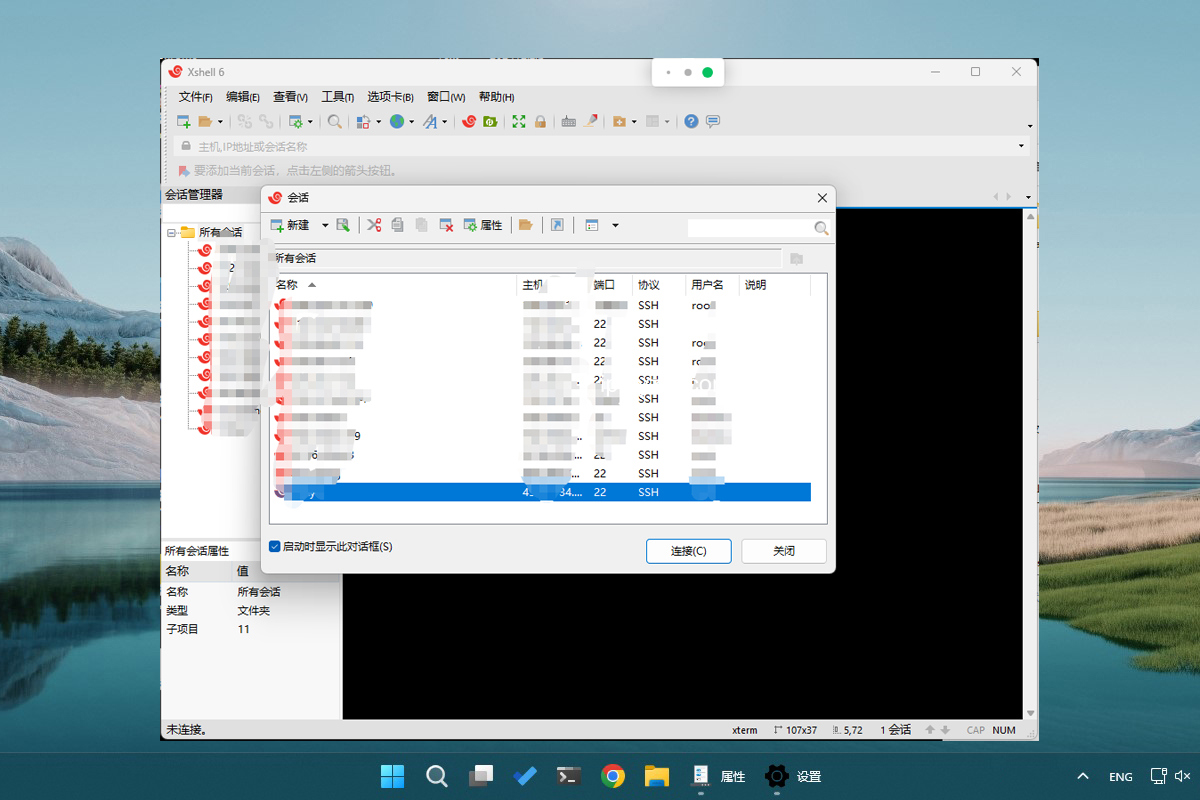Click the keyboard icon in the main toolbar
Viewport: 1200px width, 800px height.
coord(569,121)
